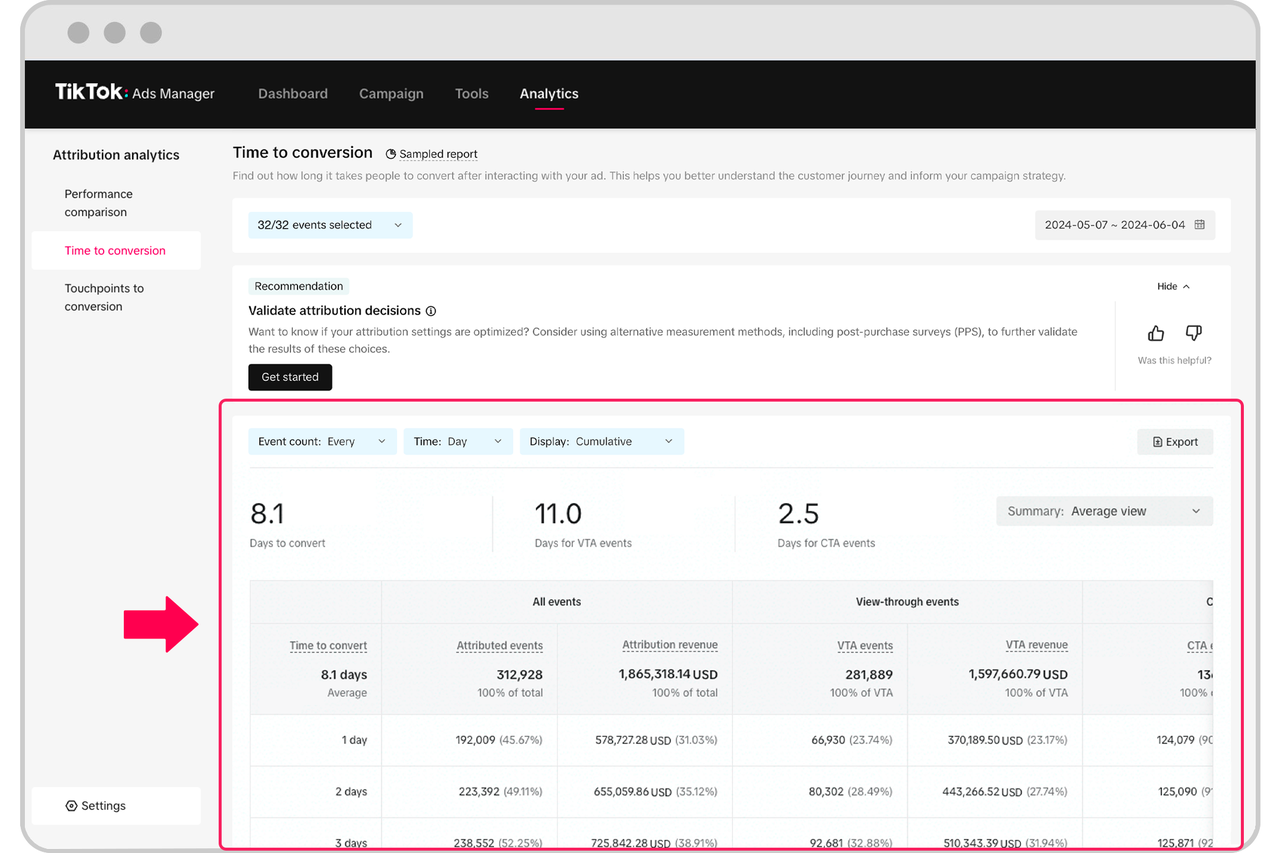The height and width of the screenshot is (853, 1280).
Task: Click the Export button
Action: [x=1175, y=442]
